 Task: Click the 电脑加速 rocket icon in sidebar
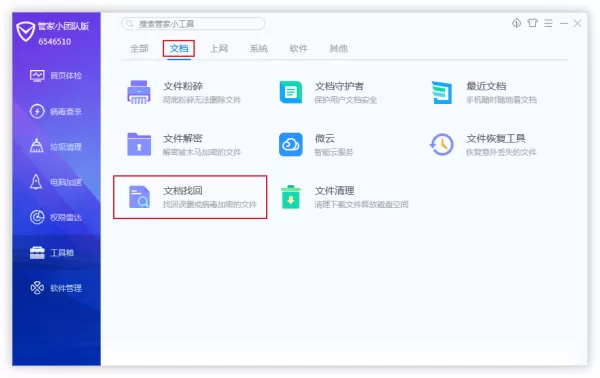tap(36, 182)
